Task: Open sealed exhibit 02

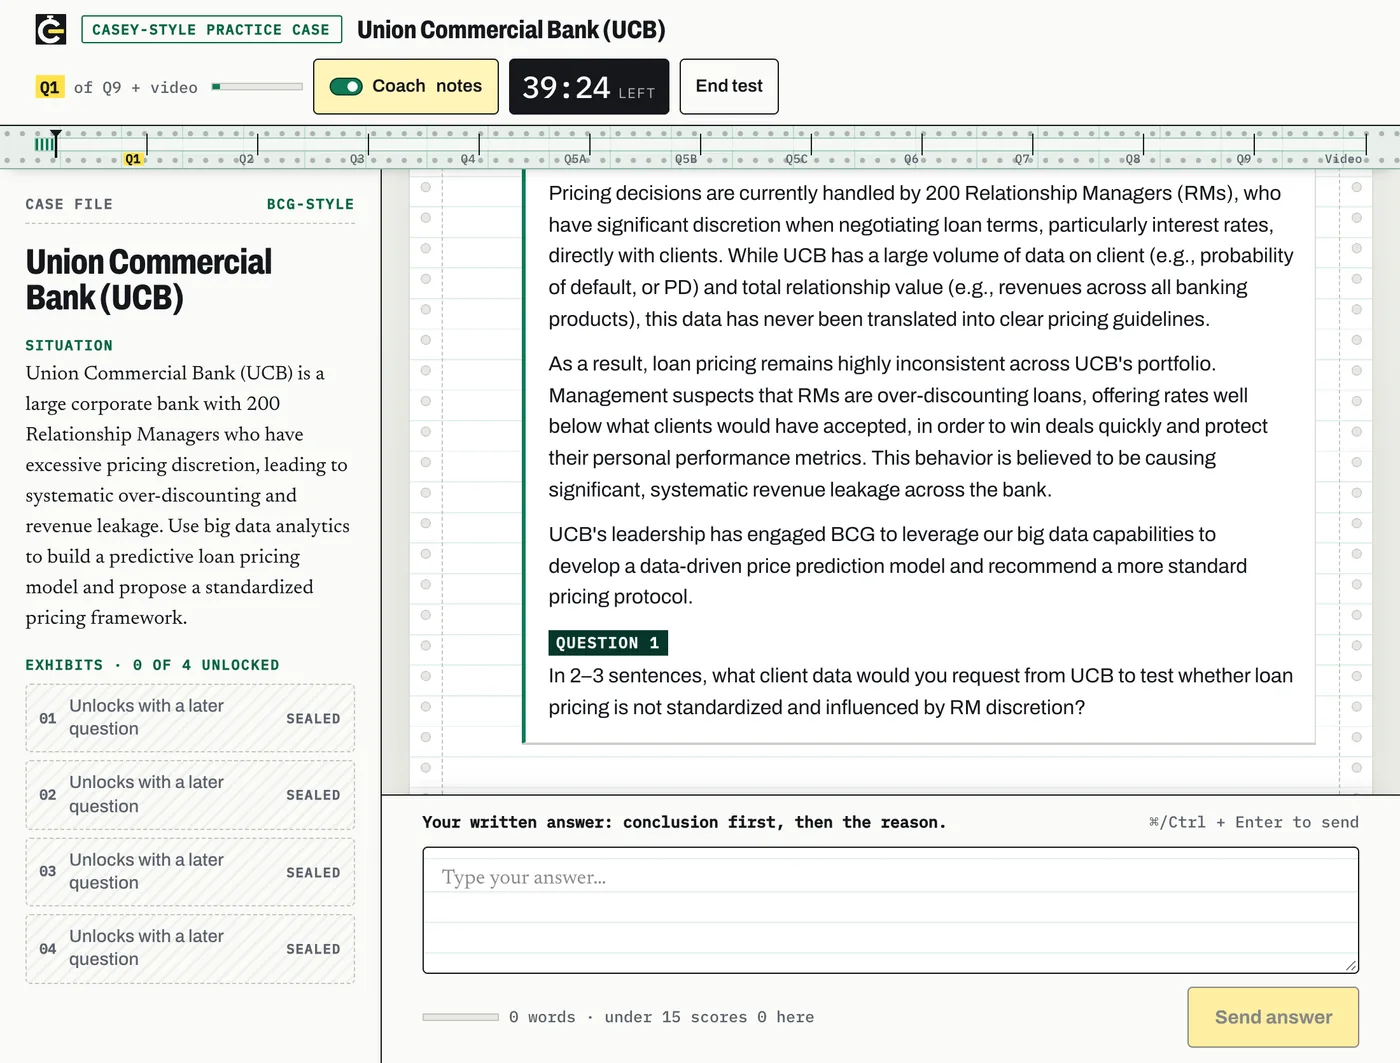Action: 190,795
